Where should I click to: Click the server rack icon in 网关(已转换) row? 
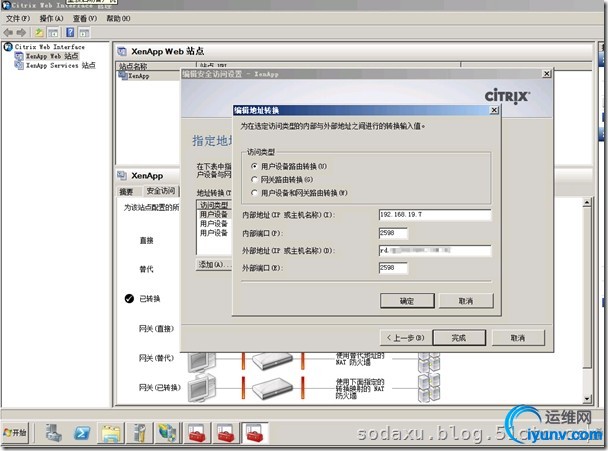428,387
